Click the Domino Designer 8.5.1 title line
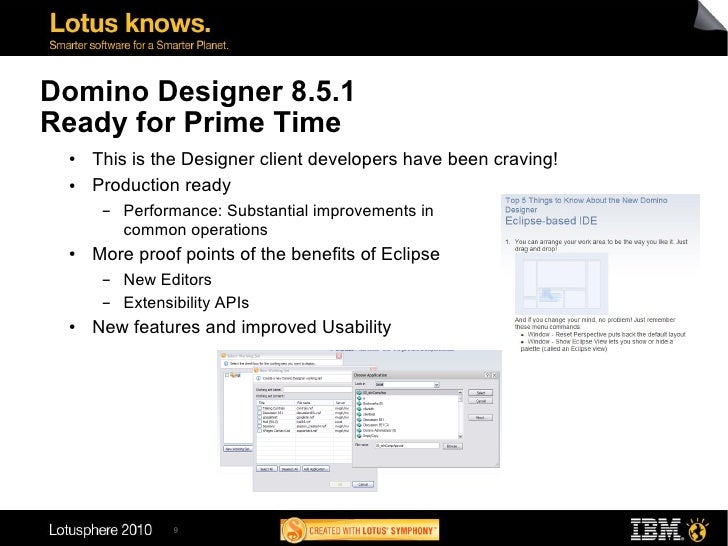This screenshot has height=546, width=728. (197, 91)
